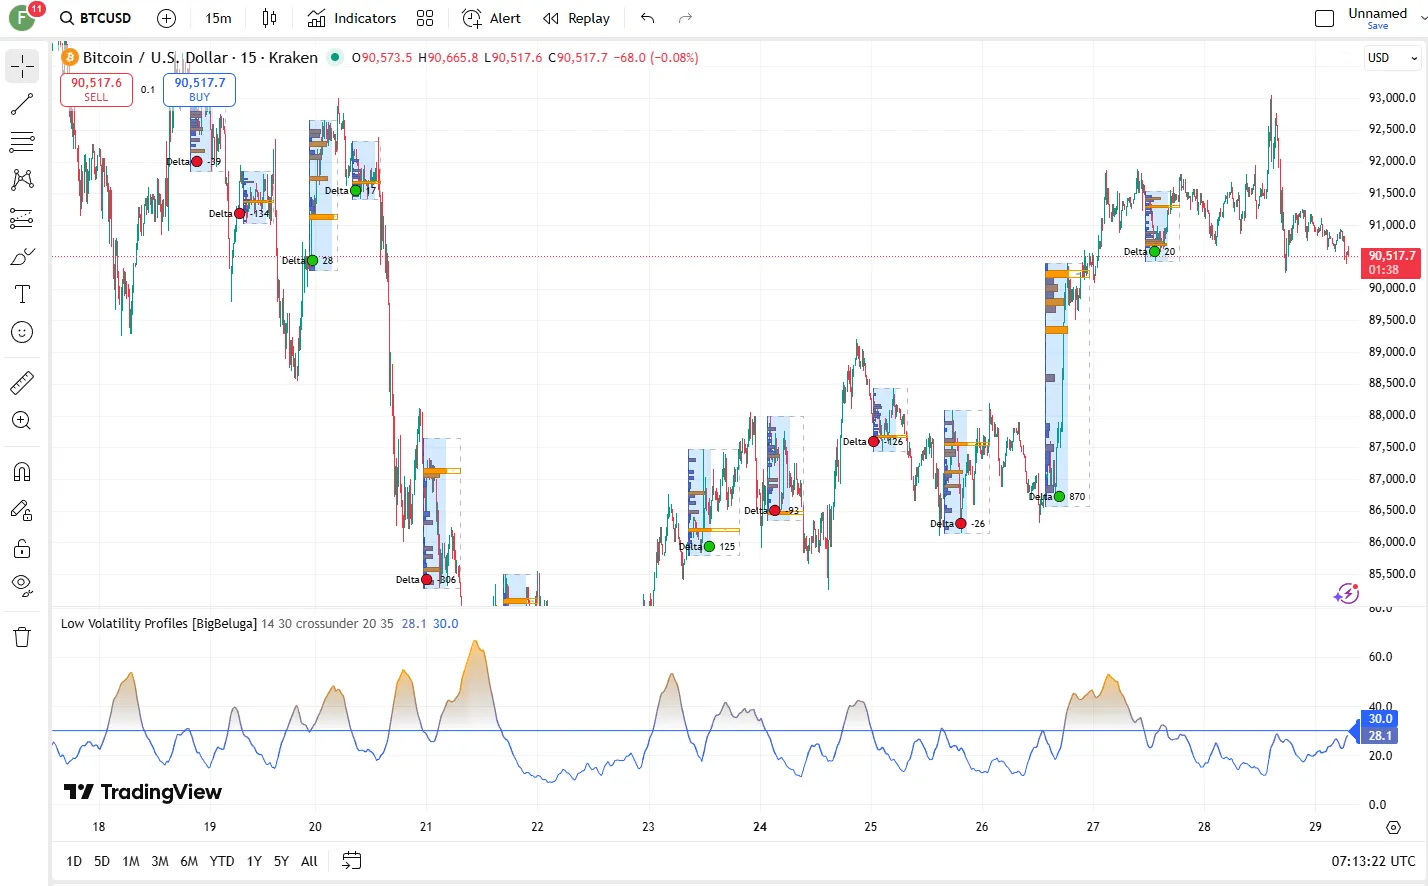Screen dimensions: 1428x886
Task: Open timezone menu at 07:13:22 UTC
Action: (1373, 861)
